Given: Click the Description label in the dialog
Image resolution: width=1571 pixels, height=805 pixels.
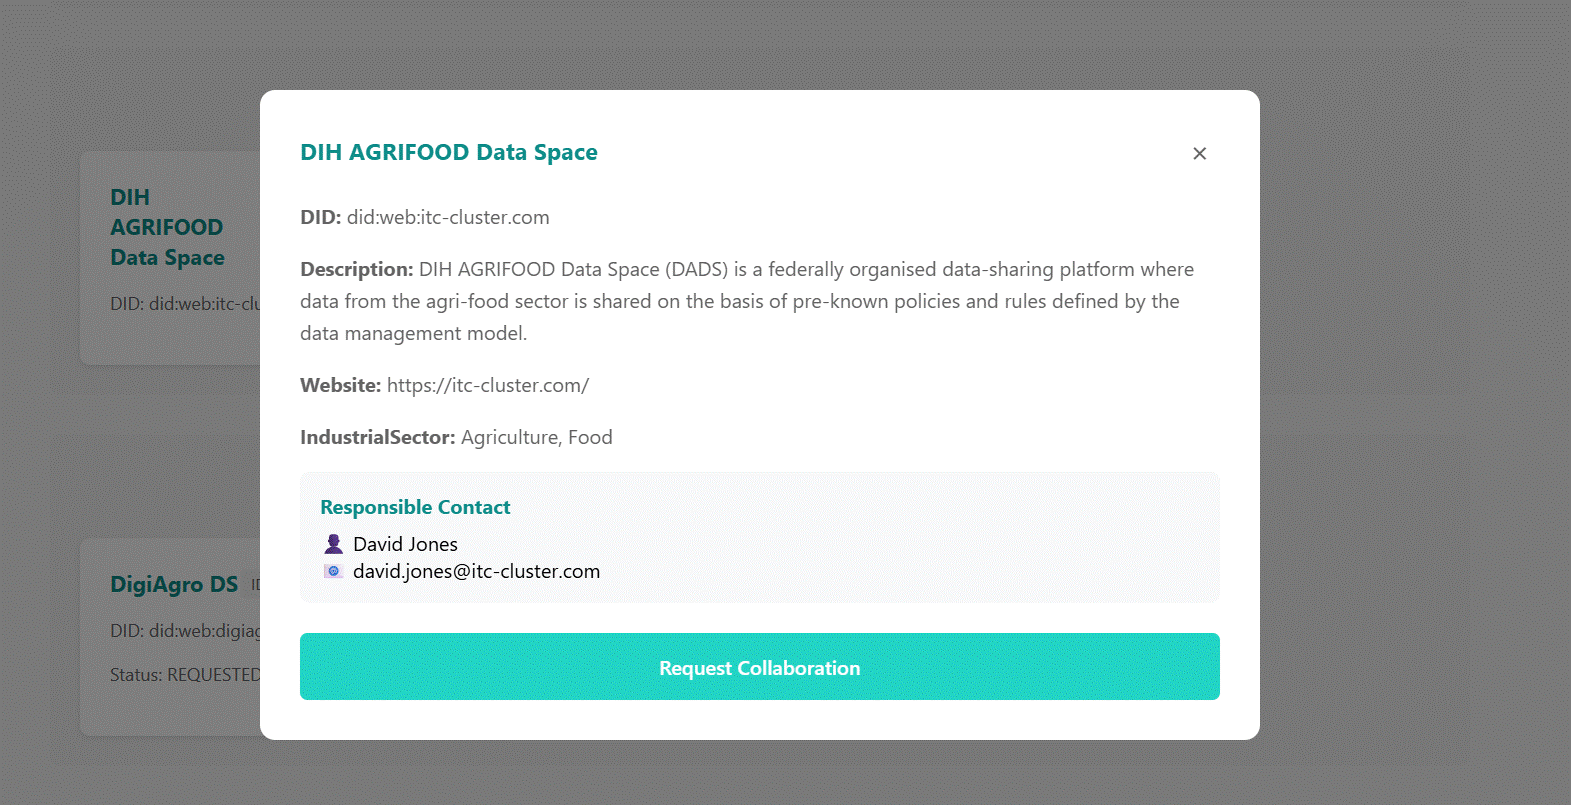Looking at the screenshot, I should [356, 269].
